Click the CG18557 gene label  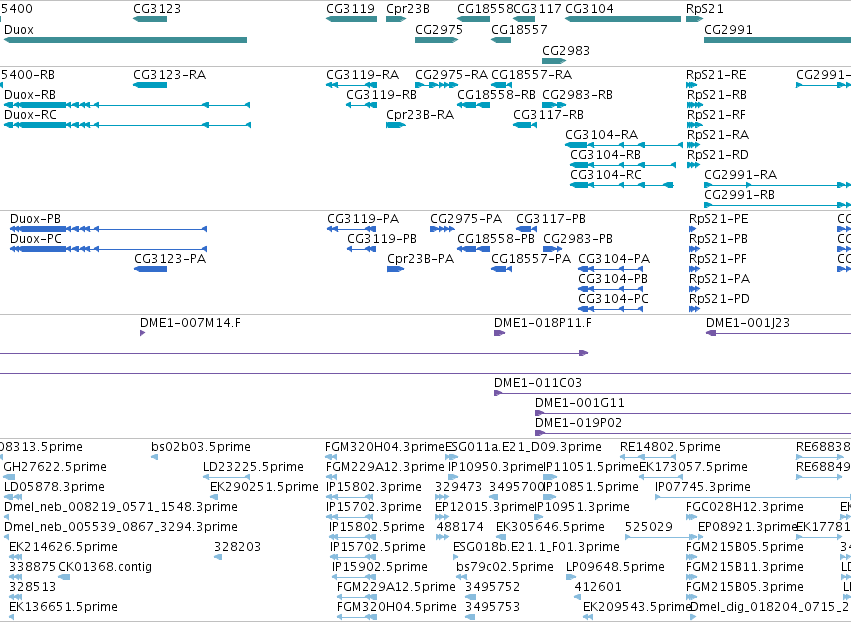tap(519, 30)
